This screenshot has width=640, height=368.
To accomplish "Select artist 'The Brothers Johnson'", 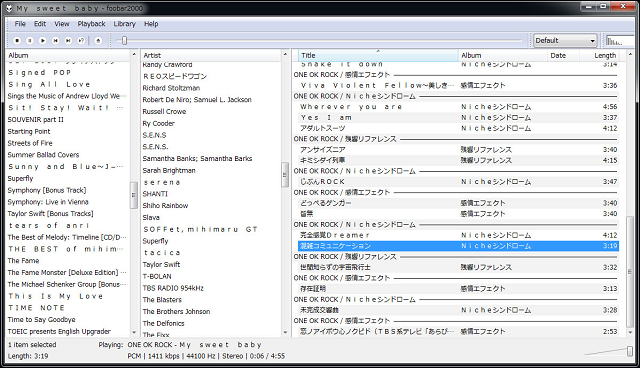I will click(x=176, y=312).
